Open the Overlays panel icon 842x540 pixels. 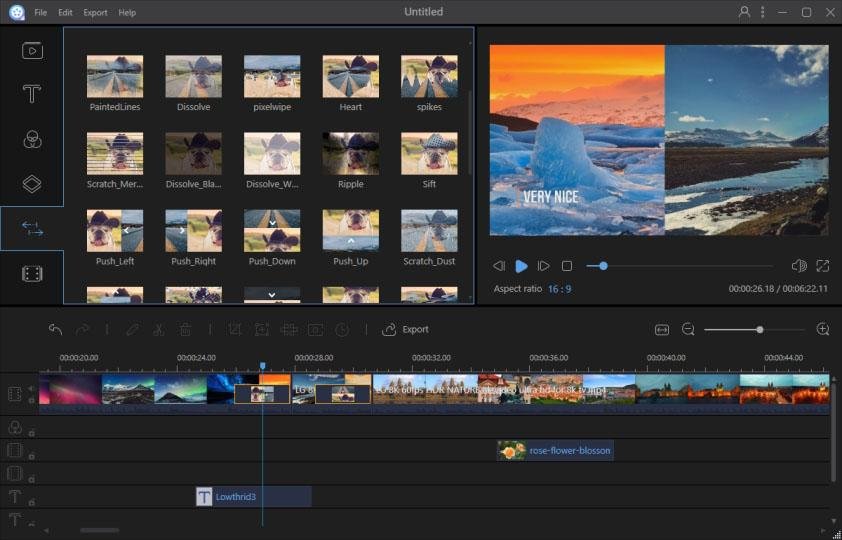click(32, 184)
